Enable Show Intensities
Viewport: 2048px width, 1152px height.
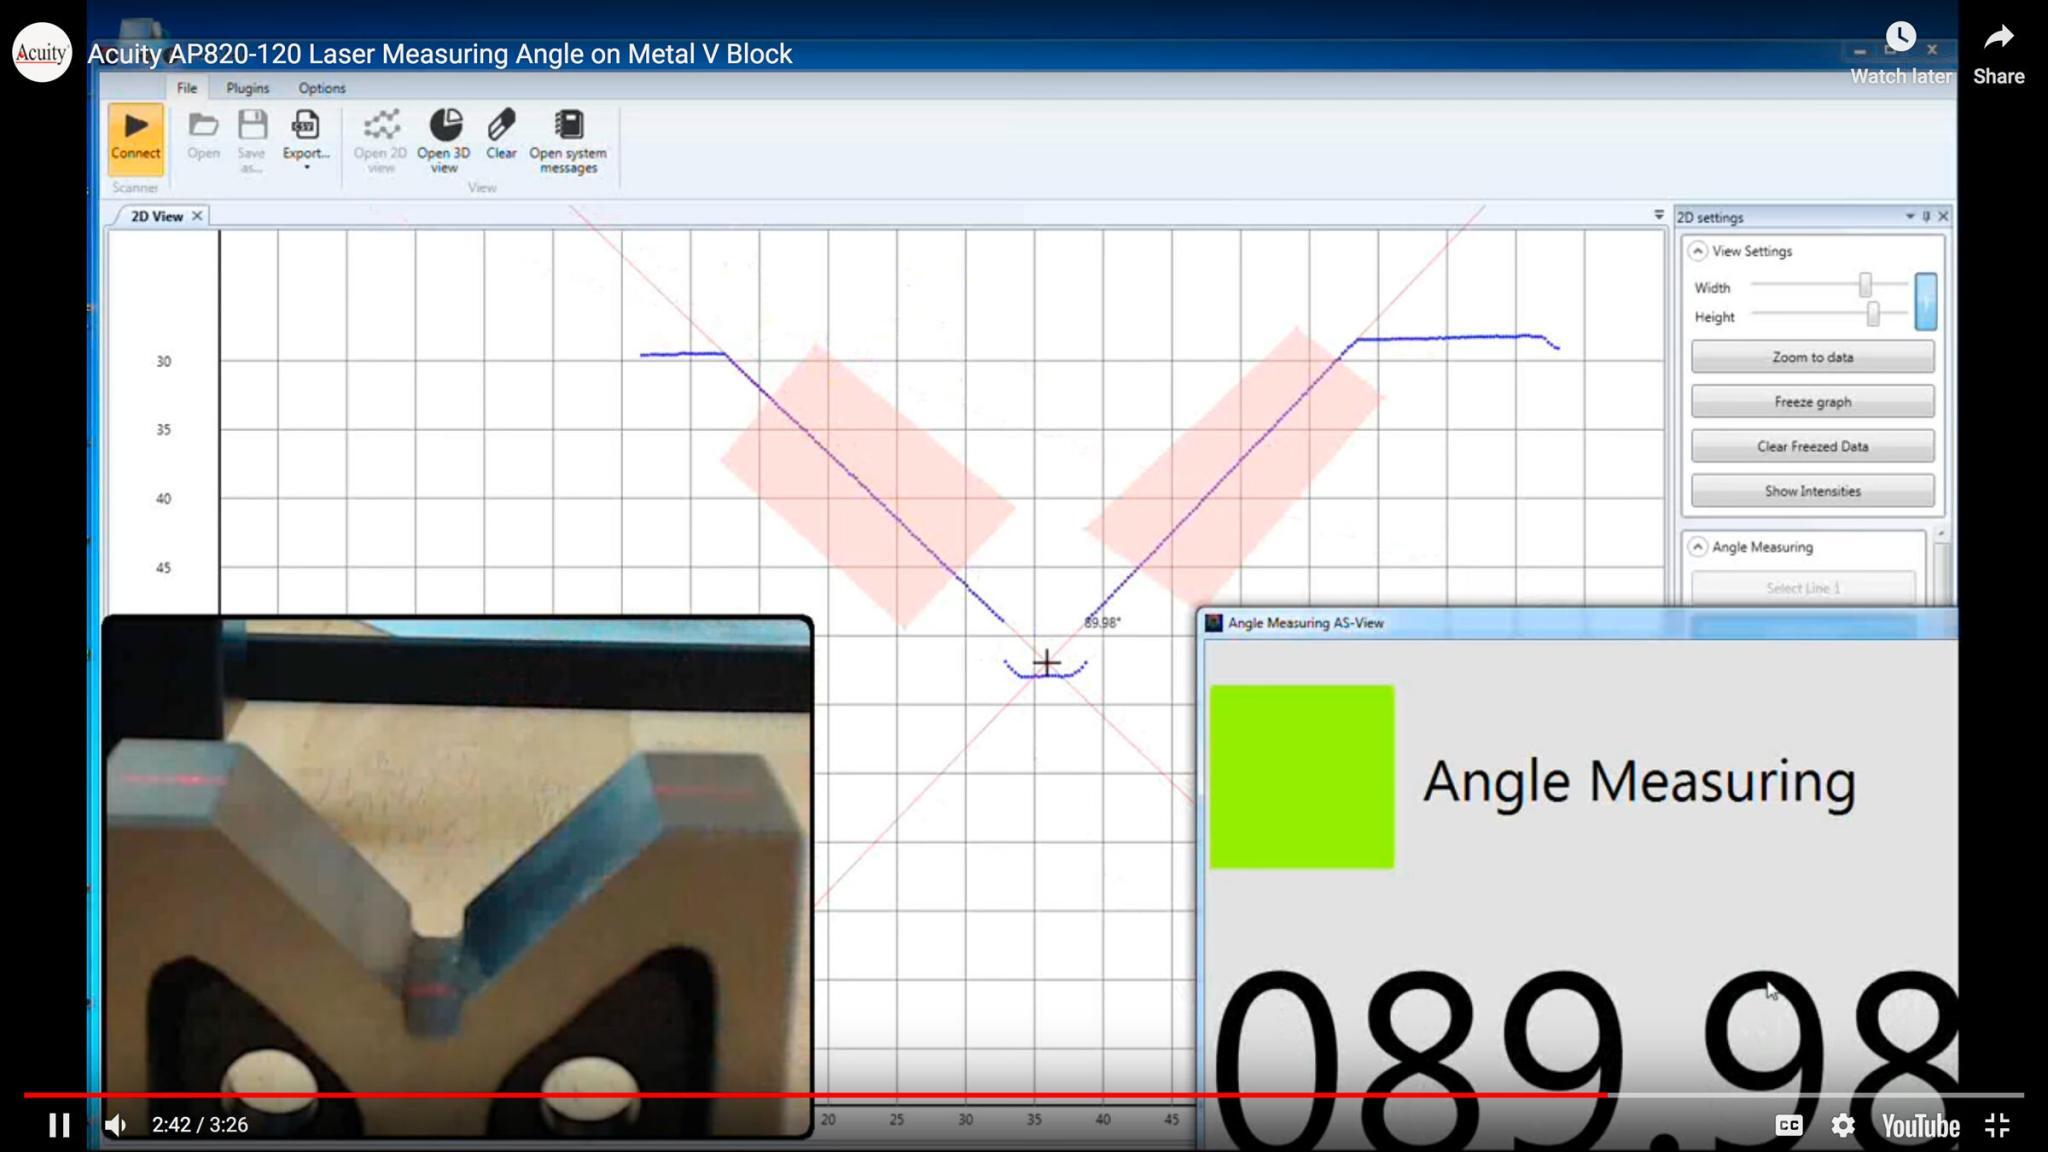tap(1811, 490)
